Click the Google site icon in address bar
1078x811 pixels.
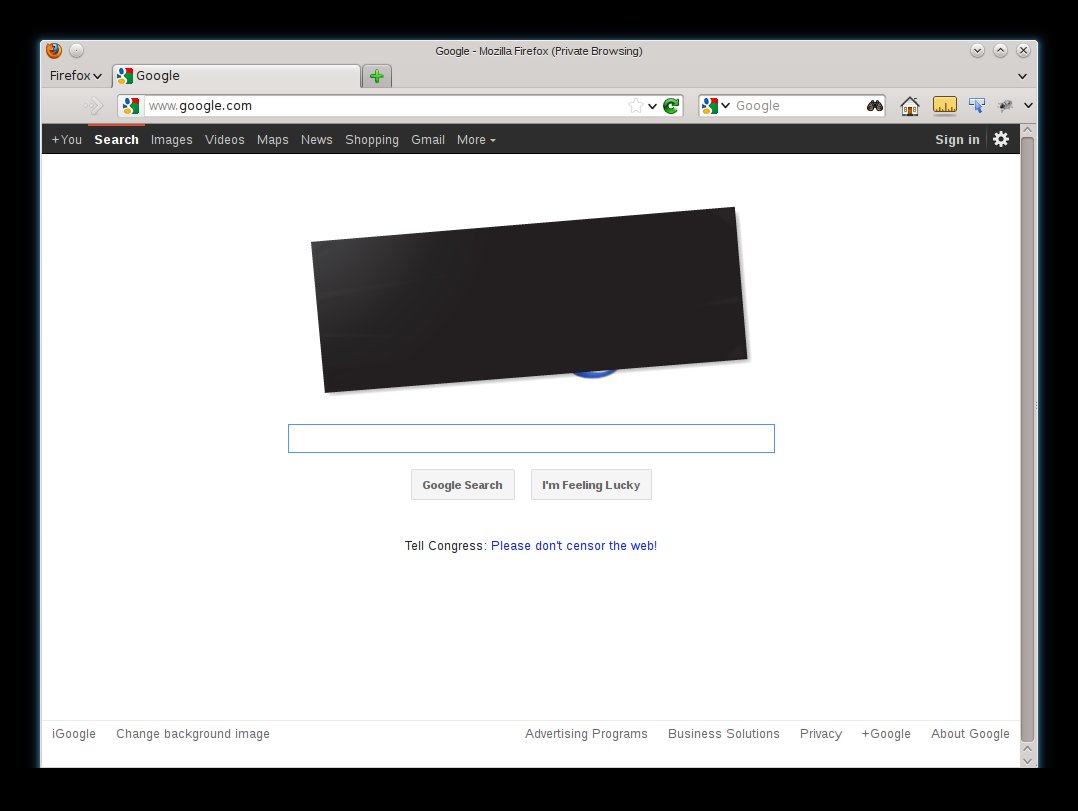tap(130, 106)
